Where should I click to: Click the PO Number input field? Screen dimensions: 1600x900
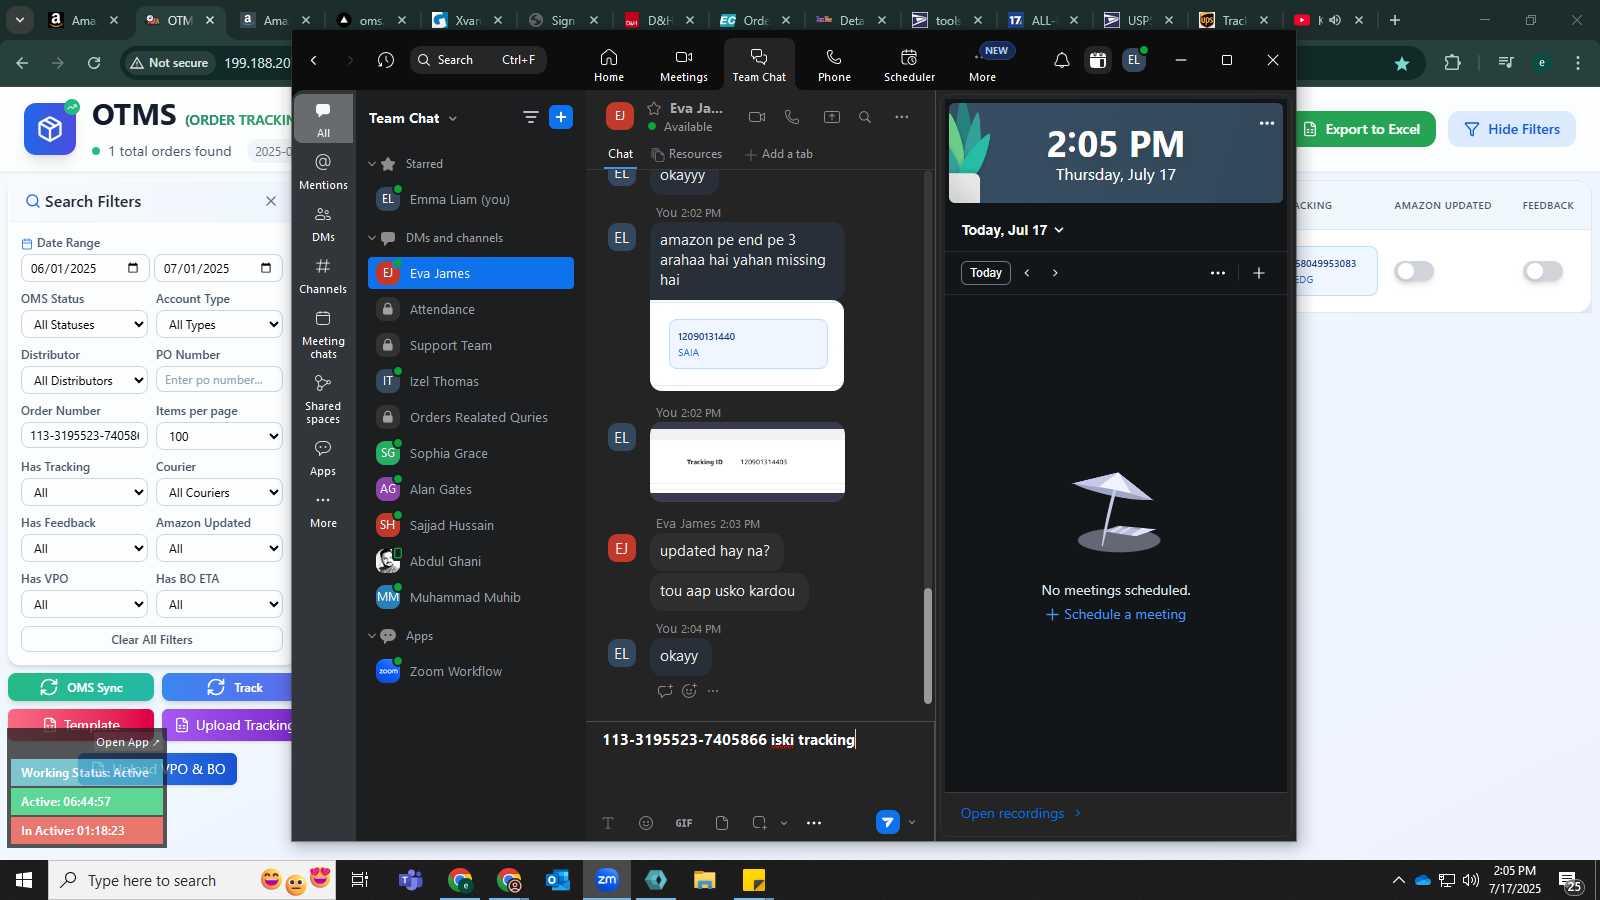coord(219,380)
